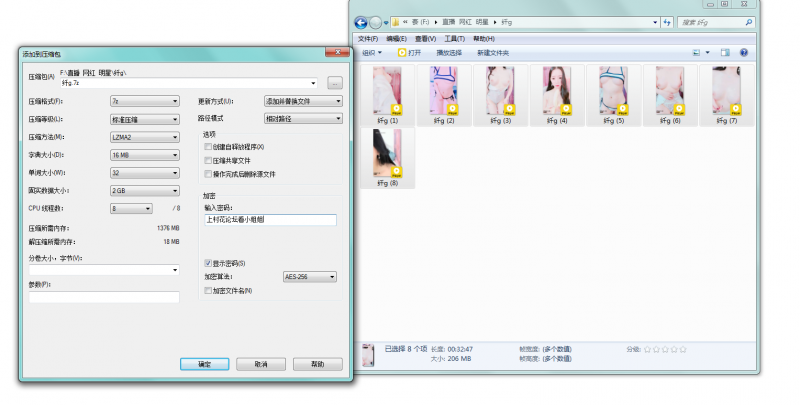Click the 输入密码 text field
Viewport: 800px width, 405px height.
click(270, 220)
